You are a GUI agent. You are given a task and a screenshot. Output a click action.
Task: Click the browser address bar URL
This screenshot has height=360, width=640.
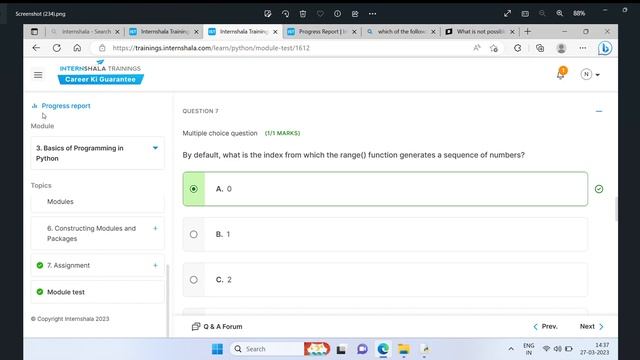click(211, 48)
